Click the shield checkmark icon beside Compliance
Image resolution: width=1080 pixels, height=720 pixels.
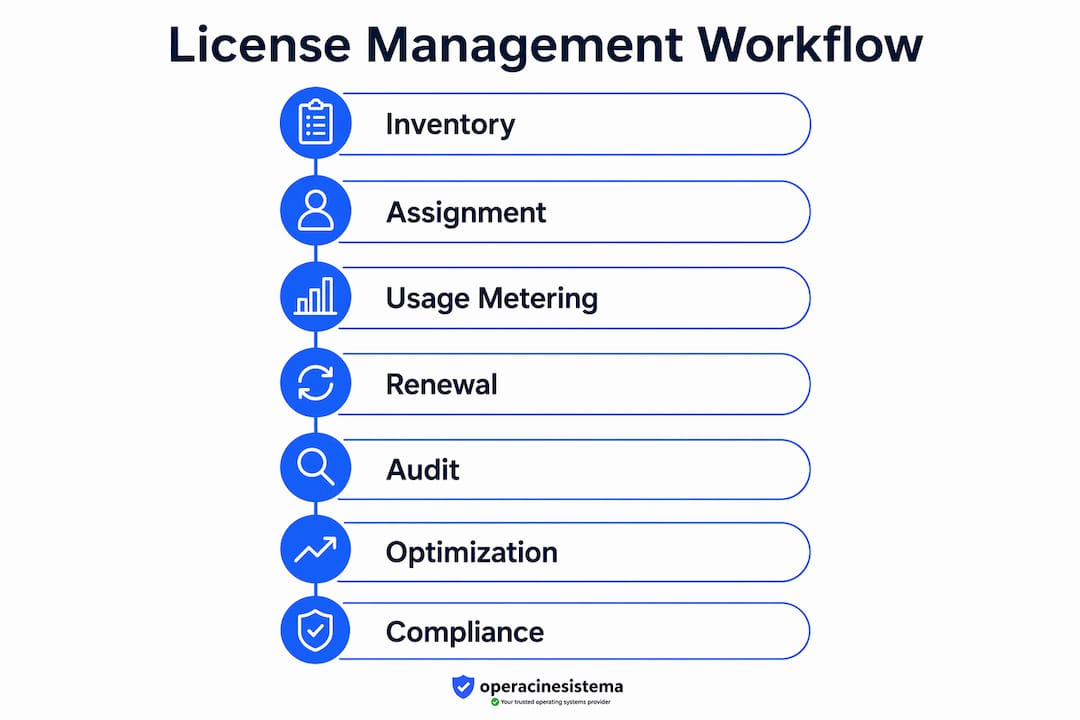click(315, 630)
